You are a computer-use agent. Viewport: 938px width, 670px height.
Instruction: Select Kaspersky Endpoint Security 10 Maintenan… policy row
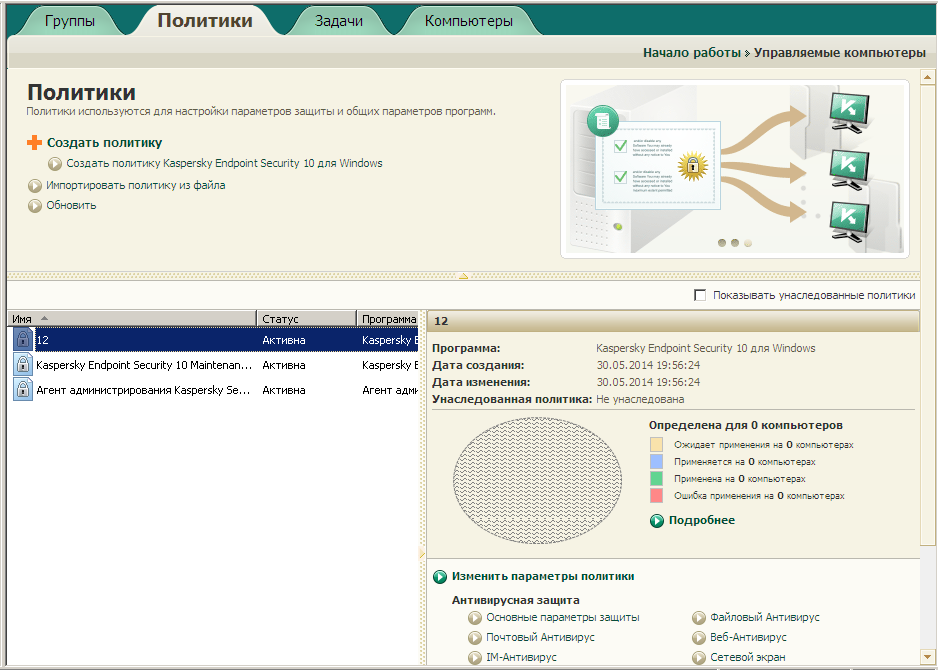pyautogui.click(x=213, y=365)
